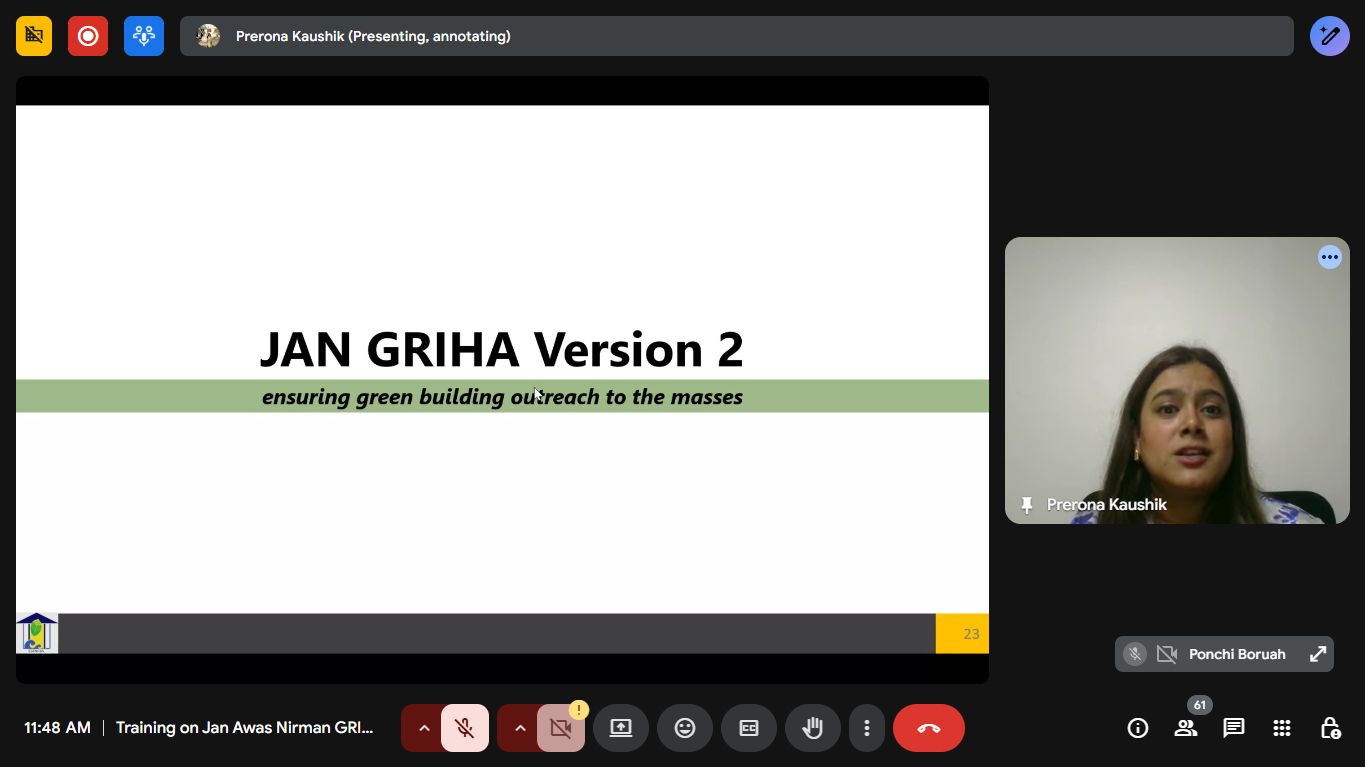Show the participants panel
1365x767 pixels.
(1186, 728)
